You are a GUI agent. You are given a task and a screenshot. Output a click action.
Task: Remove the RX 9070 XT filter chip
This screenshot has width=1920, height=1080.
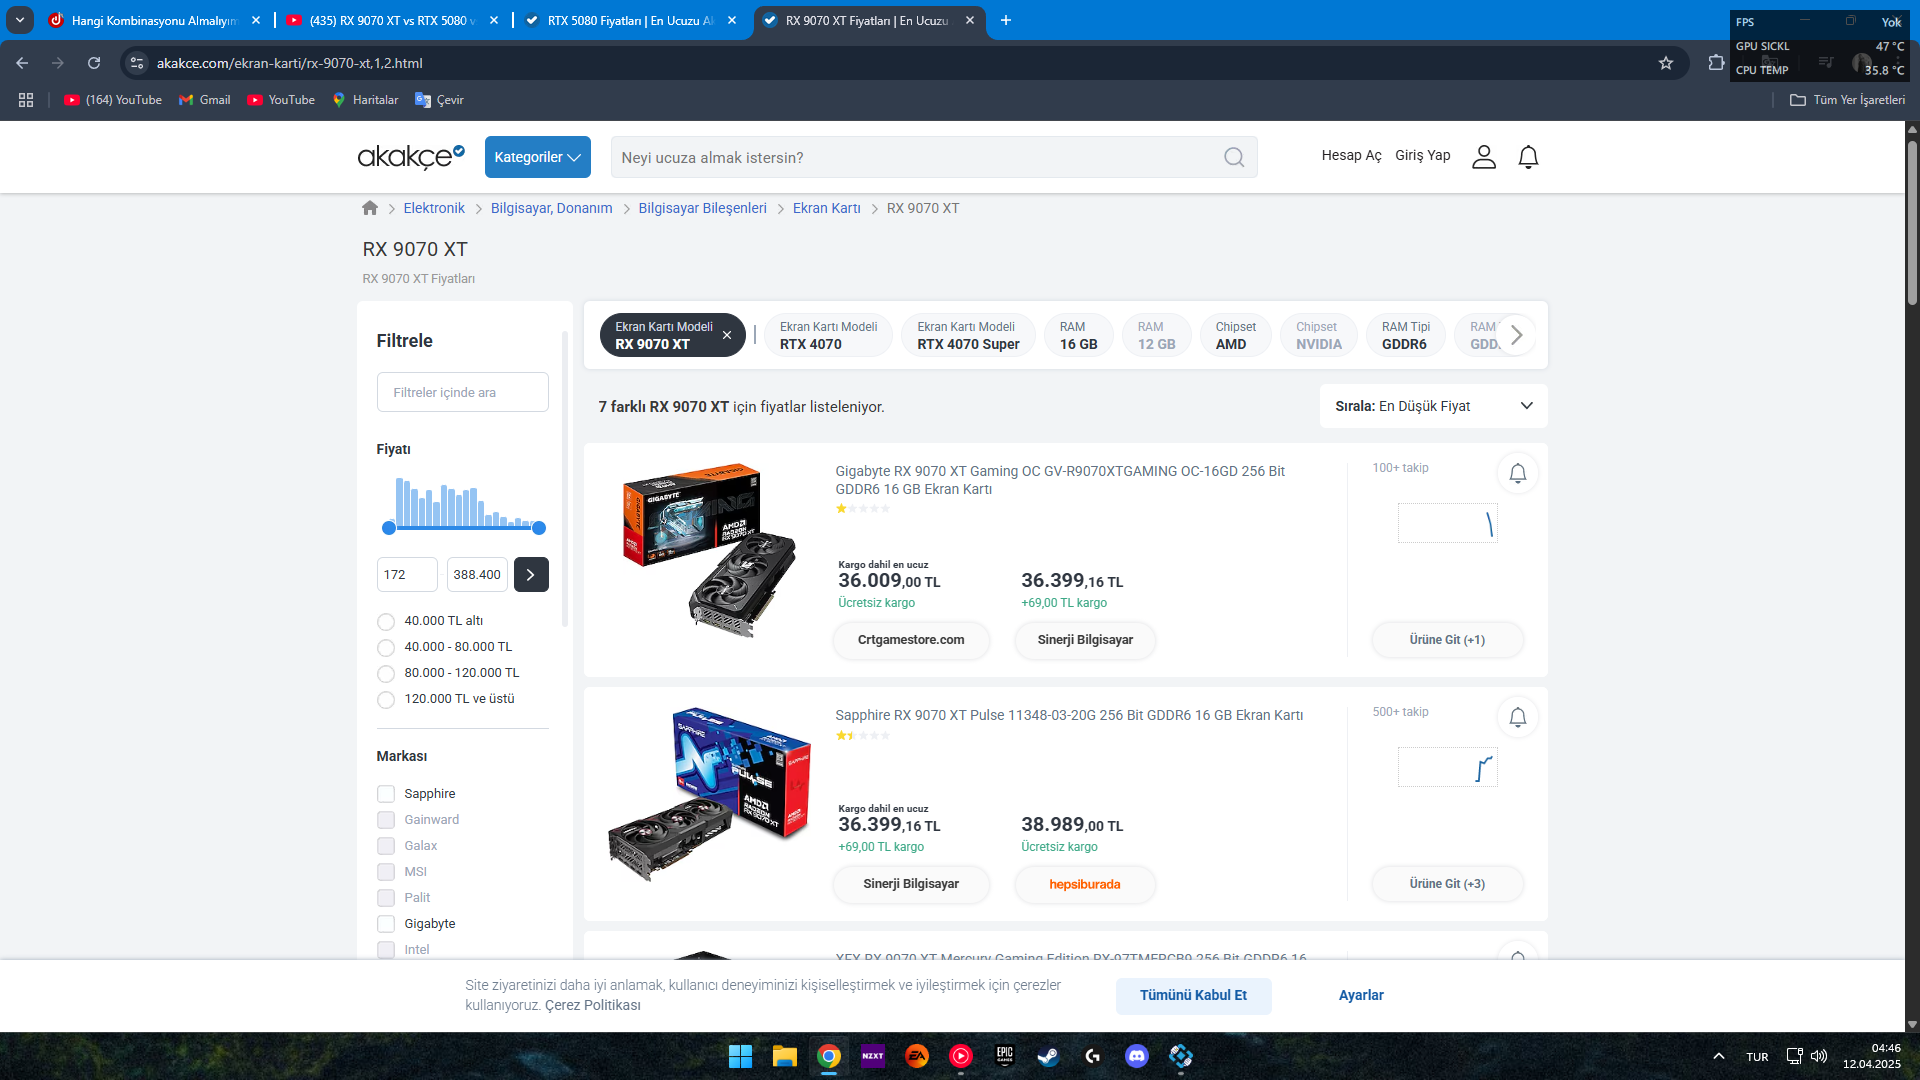tap(727, 336)
